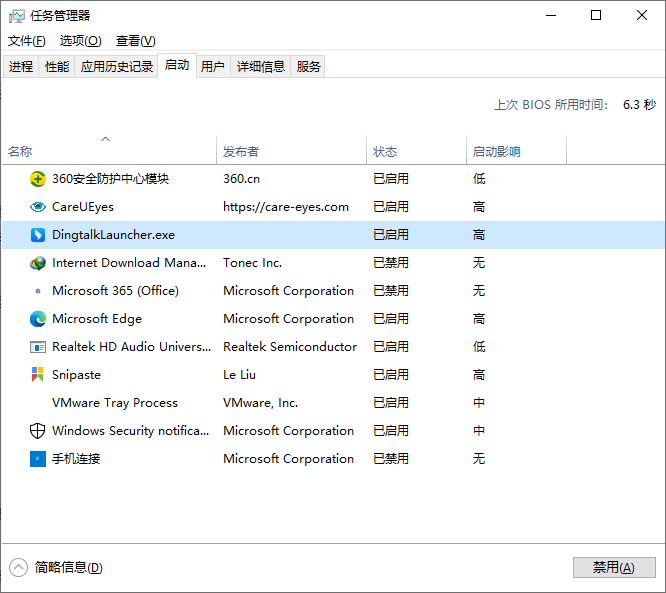666x593 pixels.
Task: Select the Microsoft Edge entry name
Action: click(x=97, y=319)
